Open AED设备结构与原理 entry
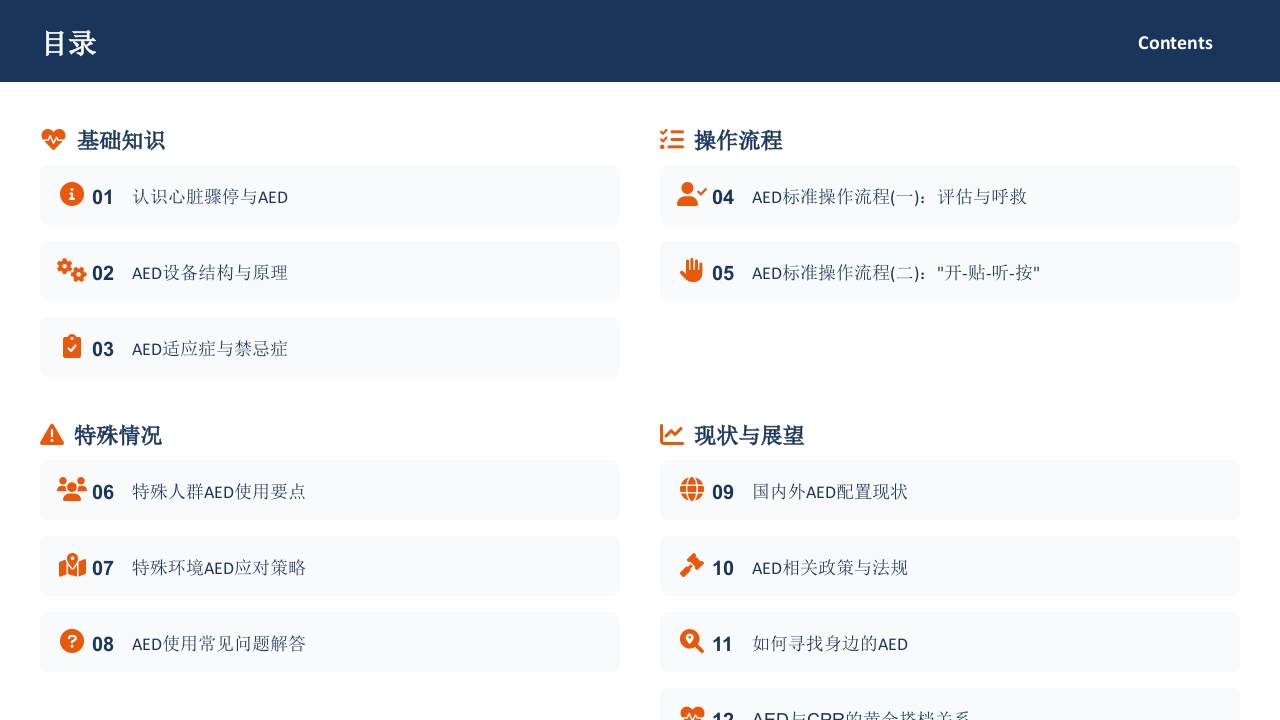Image resolution: width=1280 pixels, height=720 pixels. 210,273
